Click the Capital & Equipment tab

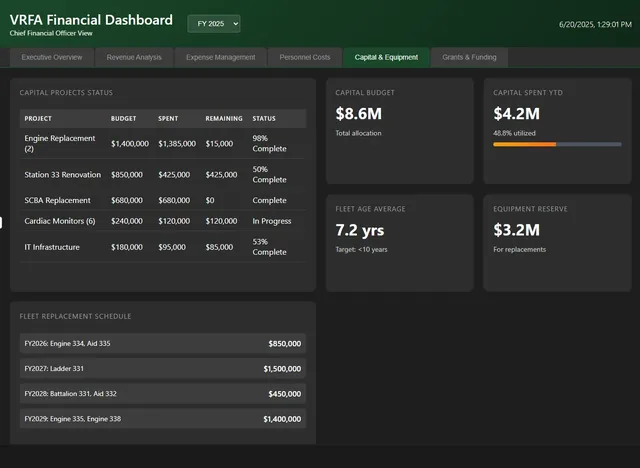coord(386,58)
